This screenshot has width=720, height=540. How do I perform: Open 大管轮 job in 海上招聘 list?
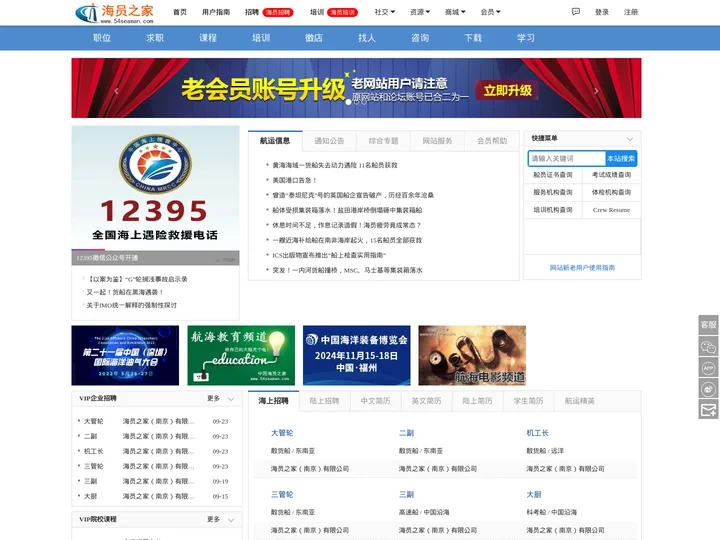[282, 433]
